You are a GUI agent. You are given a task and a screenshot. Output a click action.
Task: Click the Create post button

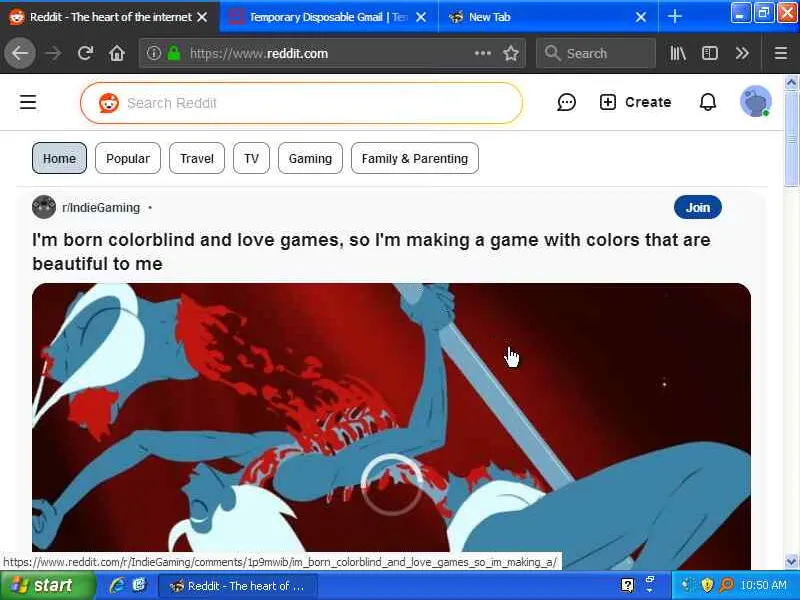coord(635,102)
